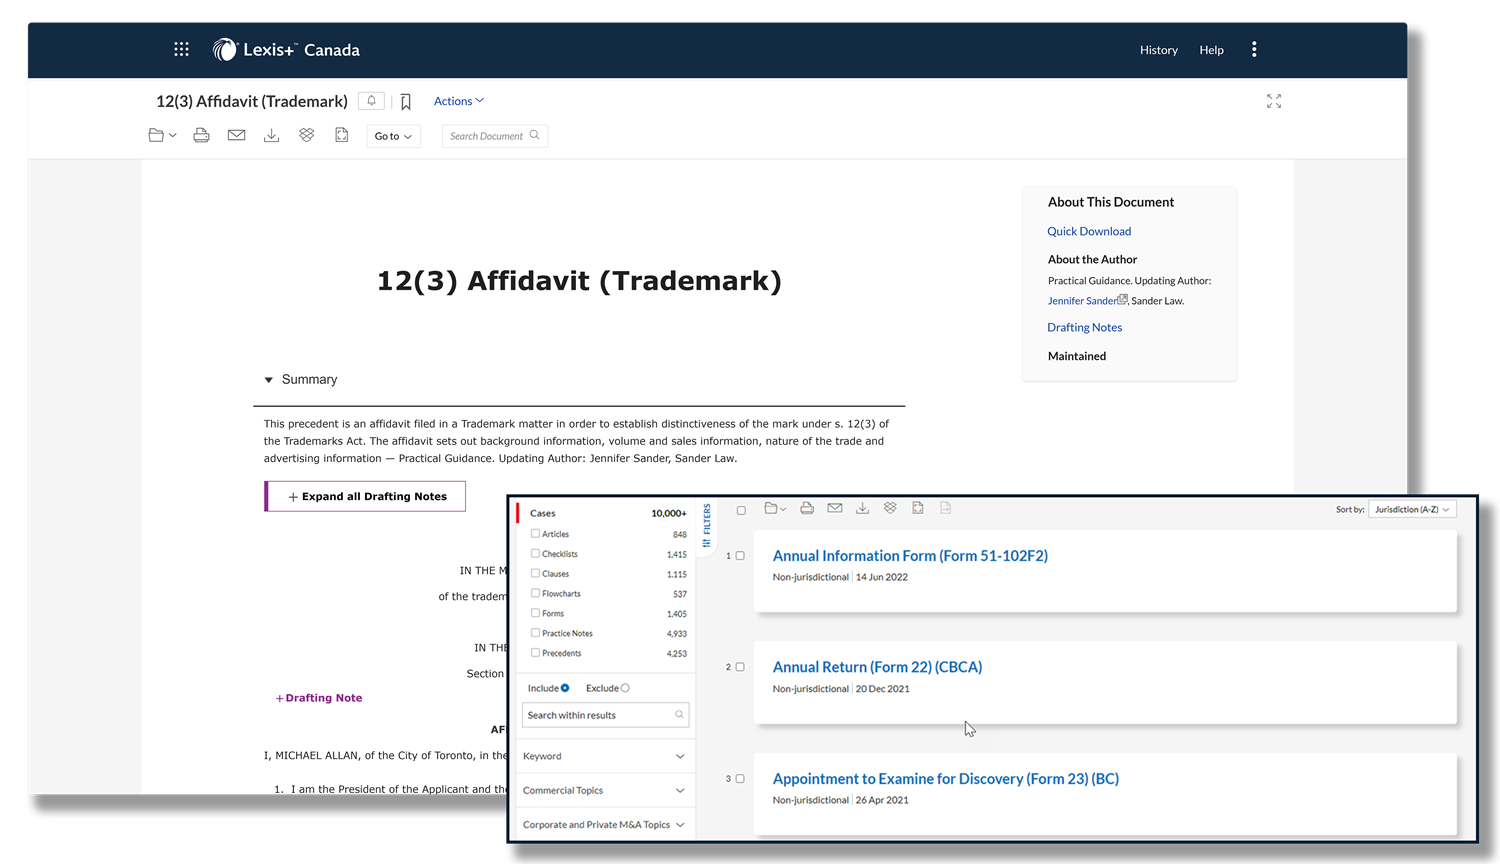Check the Precedents filter checkbox
1500x865 pixels.
pyautogui.click(x=535, y=653)
